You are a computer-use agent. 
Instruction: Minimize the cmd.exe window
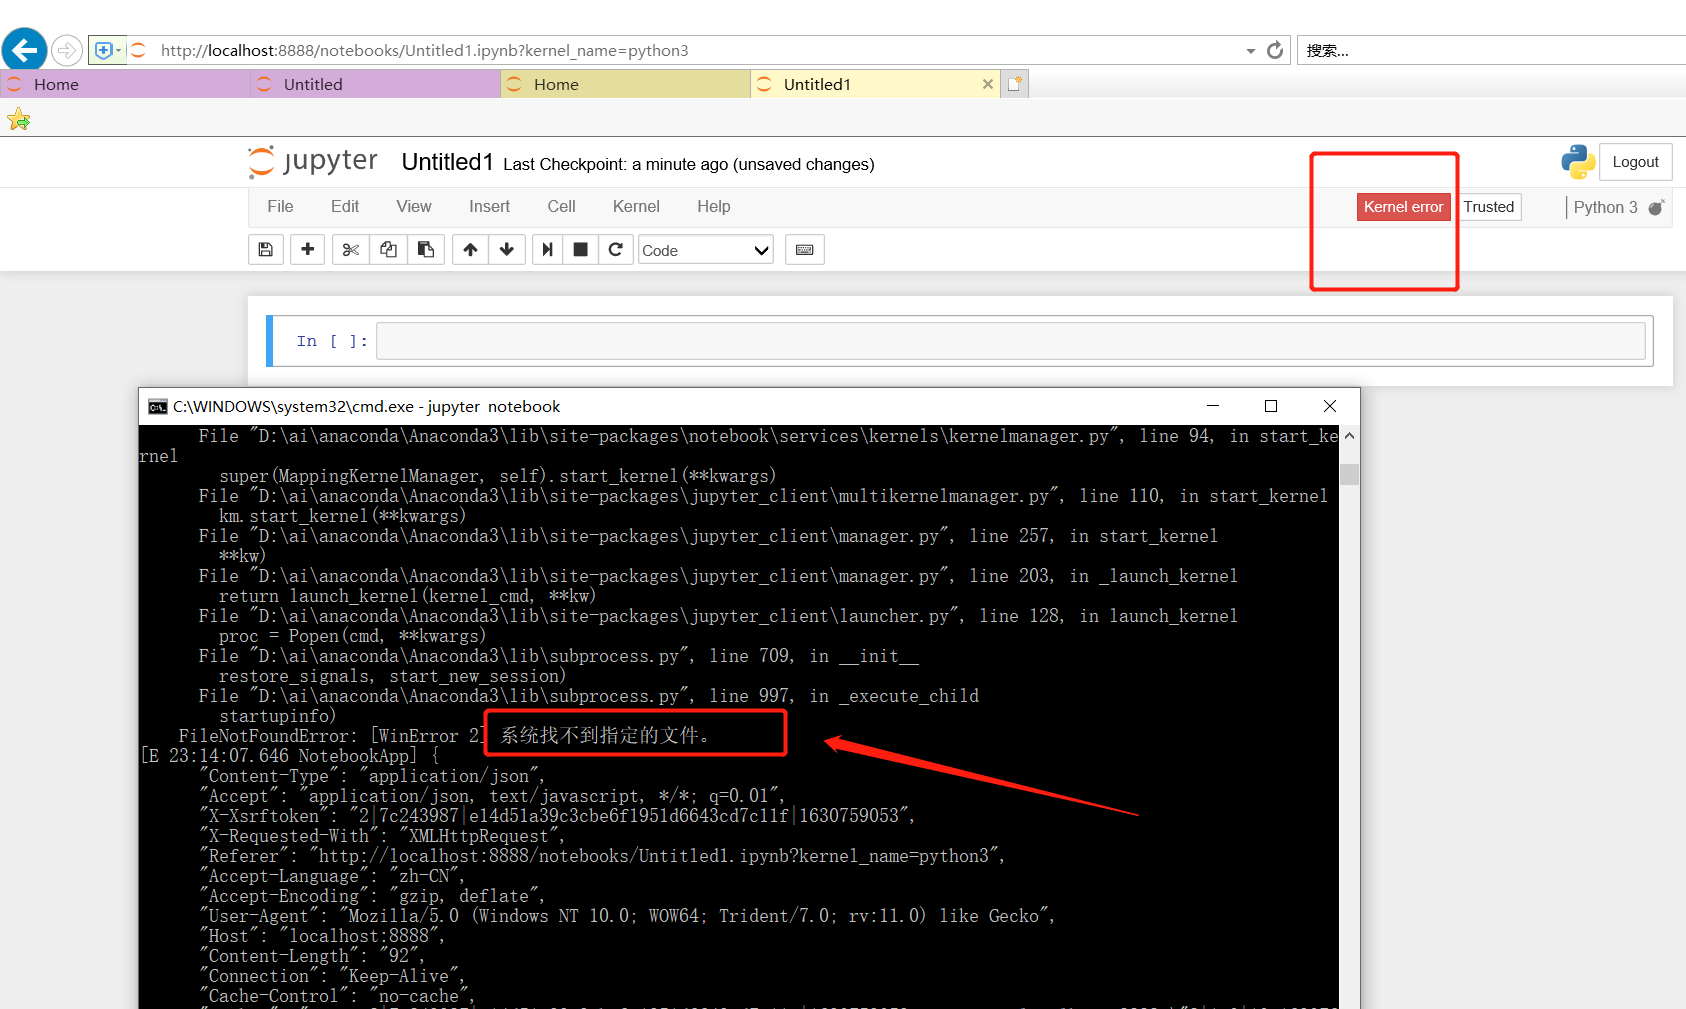[1213, 406]
